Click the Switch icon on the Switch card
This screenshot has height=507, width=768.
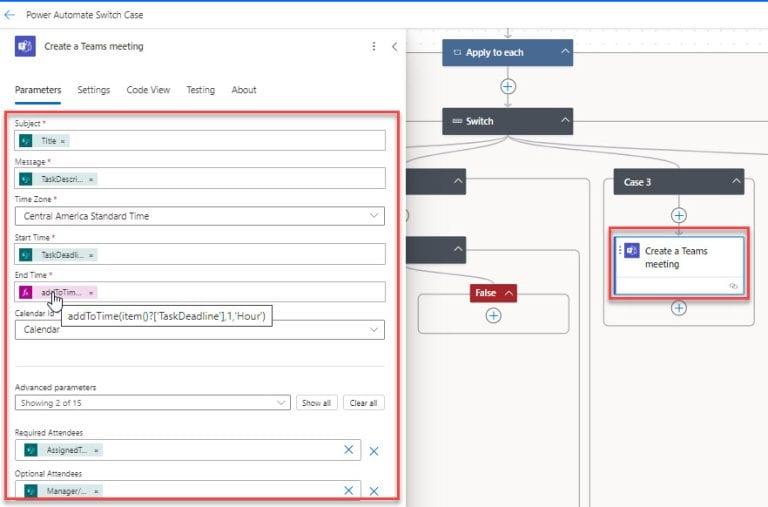click(x=456, y=121)
